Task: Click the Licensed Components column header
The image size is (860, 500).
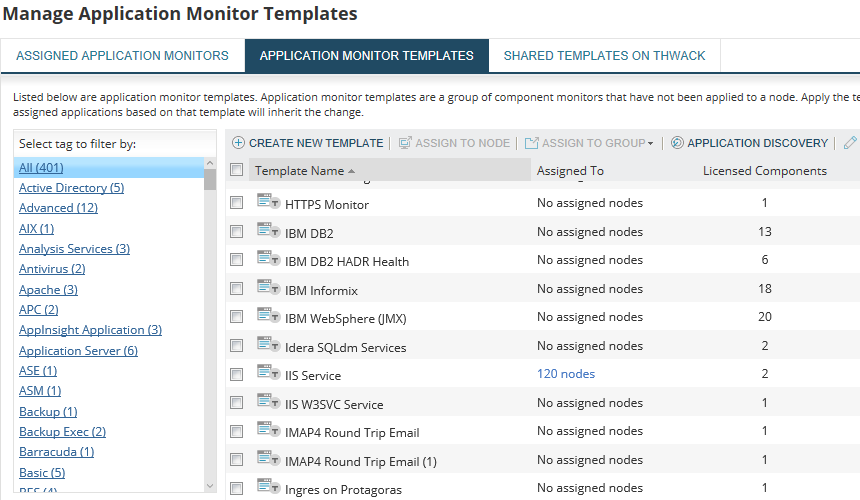Action: pos(765,171)
